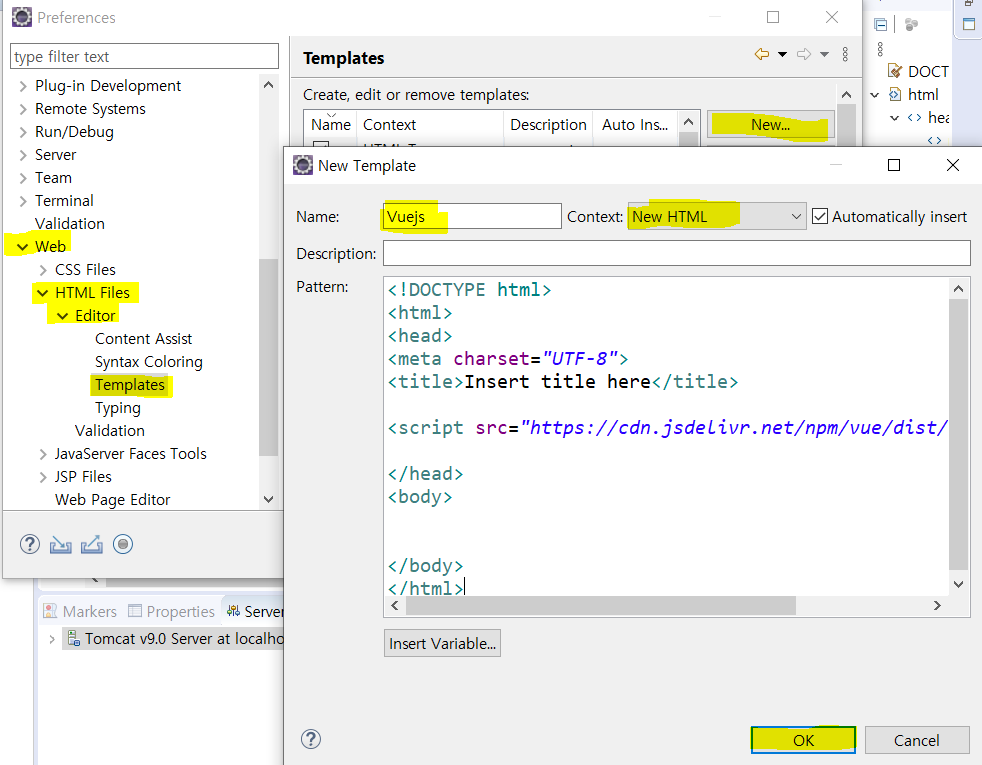Screen dimensions: 982x765
Task: Collapse the Editor node under HTML Files
Action: (x=63, y=316)
